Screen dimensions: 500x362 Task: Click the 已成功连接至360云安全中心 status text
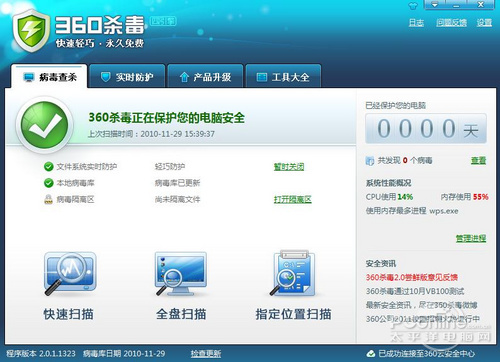[x=427, y=354]
